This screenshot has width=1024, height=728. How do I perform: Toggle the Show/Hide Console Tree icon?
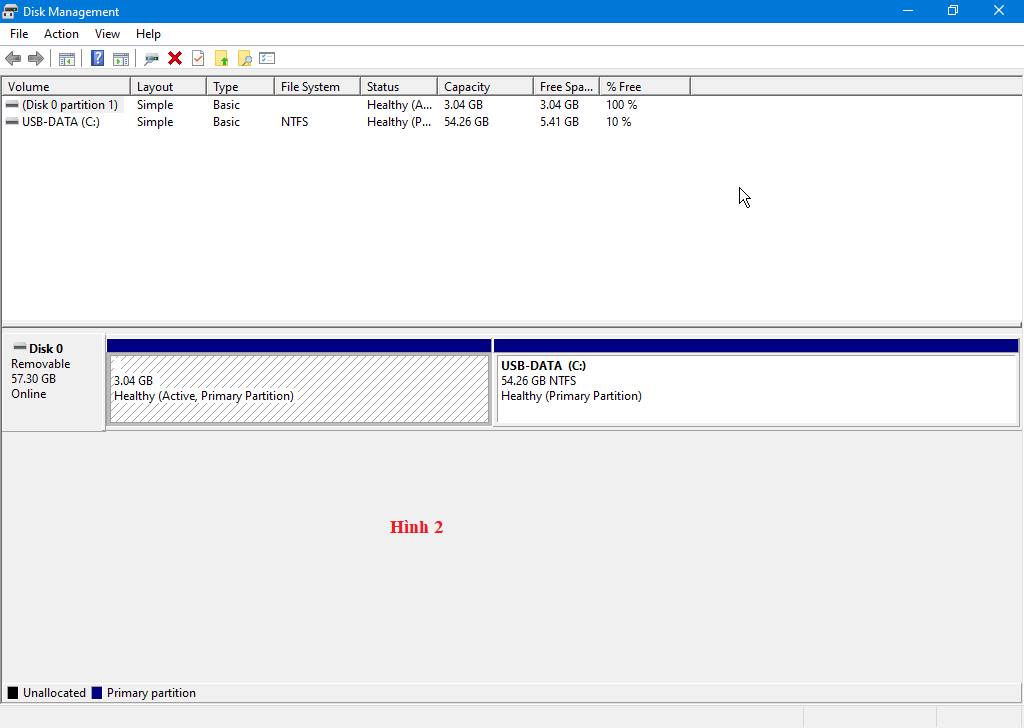67,58
